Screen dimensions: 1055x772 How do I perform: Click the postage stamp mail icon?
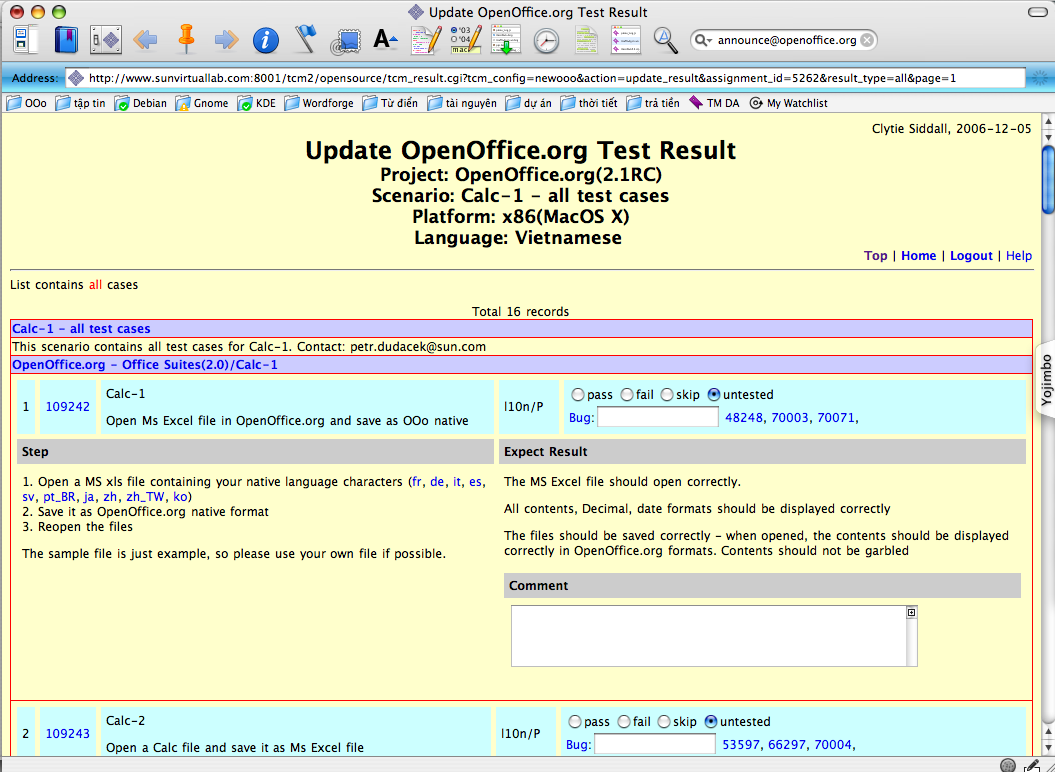346,42
